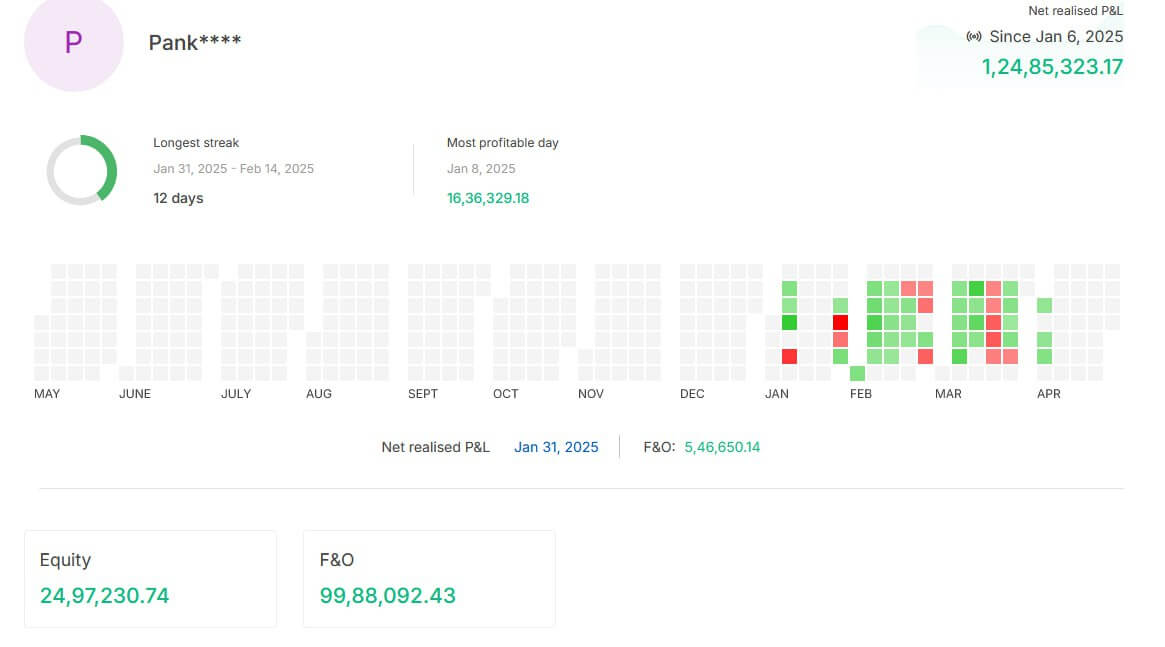Click profit amount 16,36,329.18
This screenshot has height=647, width=1165.
487,198
